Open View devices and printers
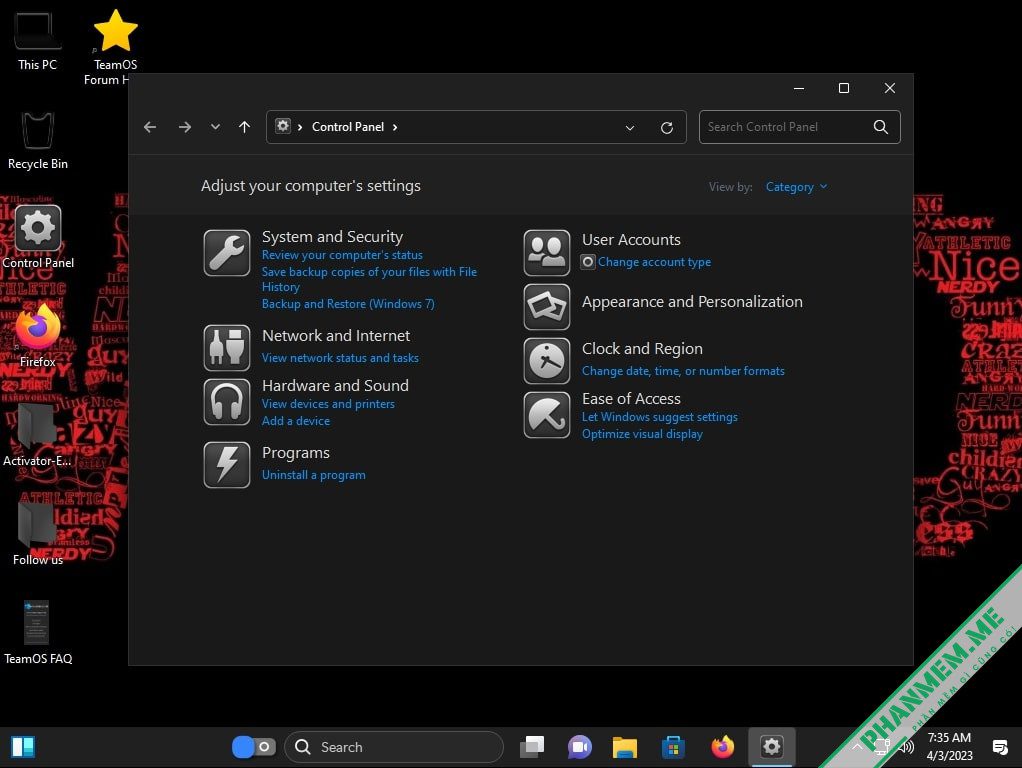The width and height of the screenshot is (1022, 768). click(x=328, y=404)
